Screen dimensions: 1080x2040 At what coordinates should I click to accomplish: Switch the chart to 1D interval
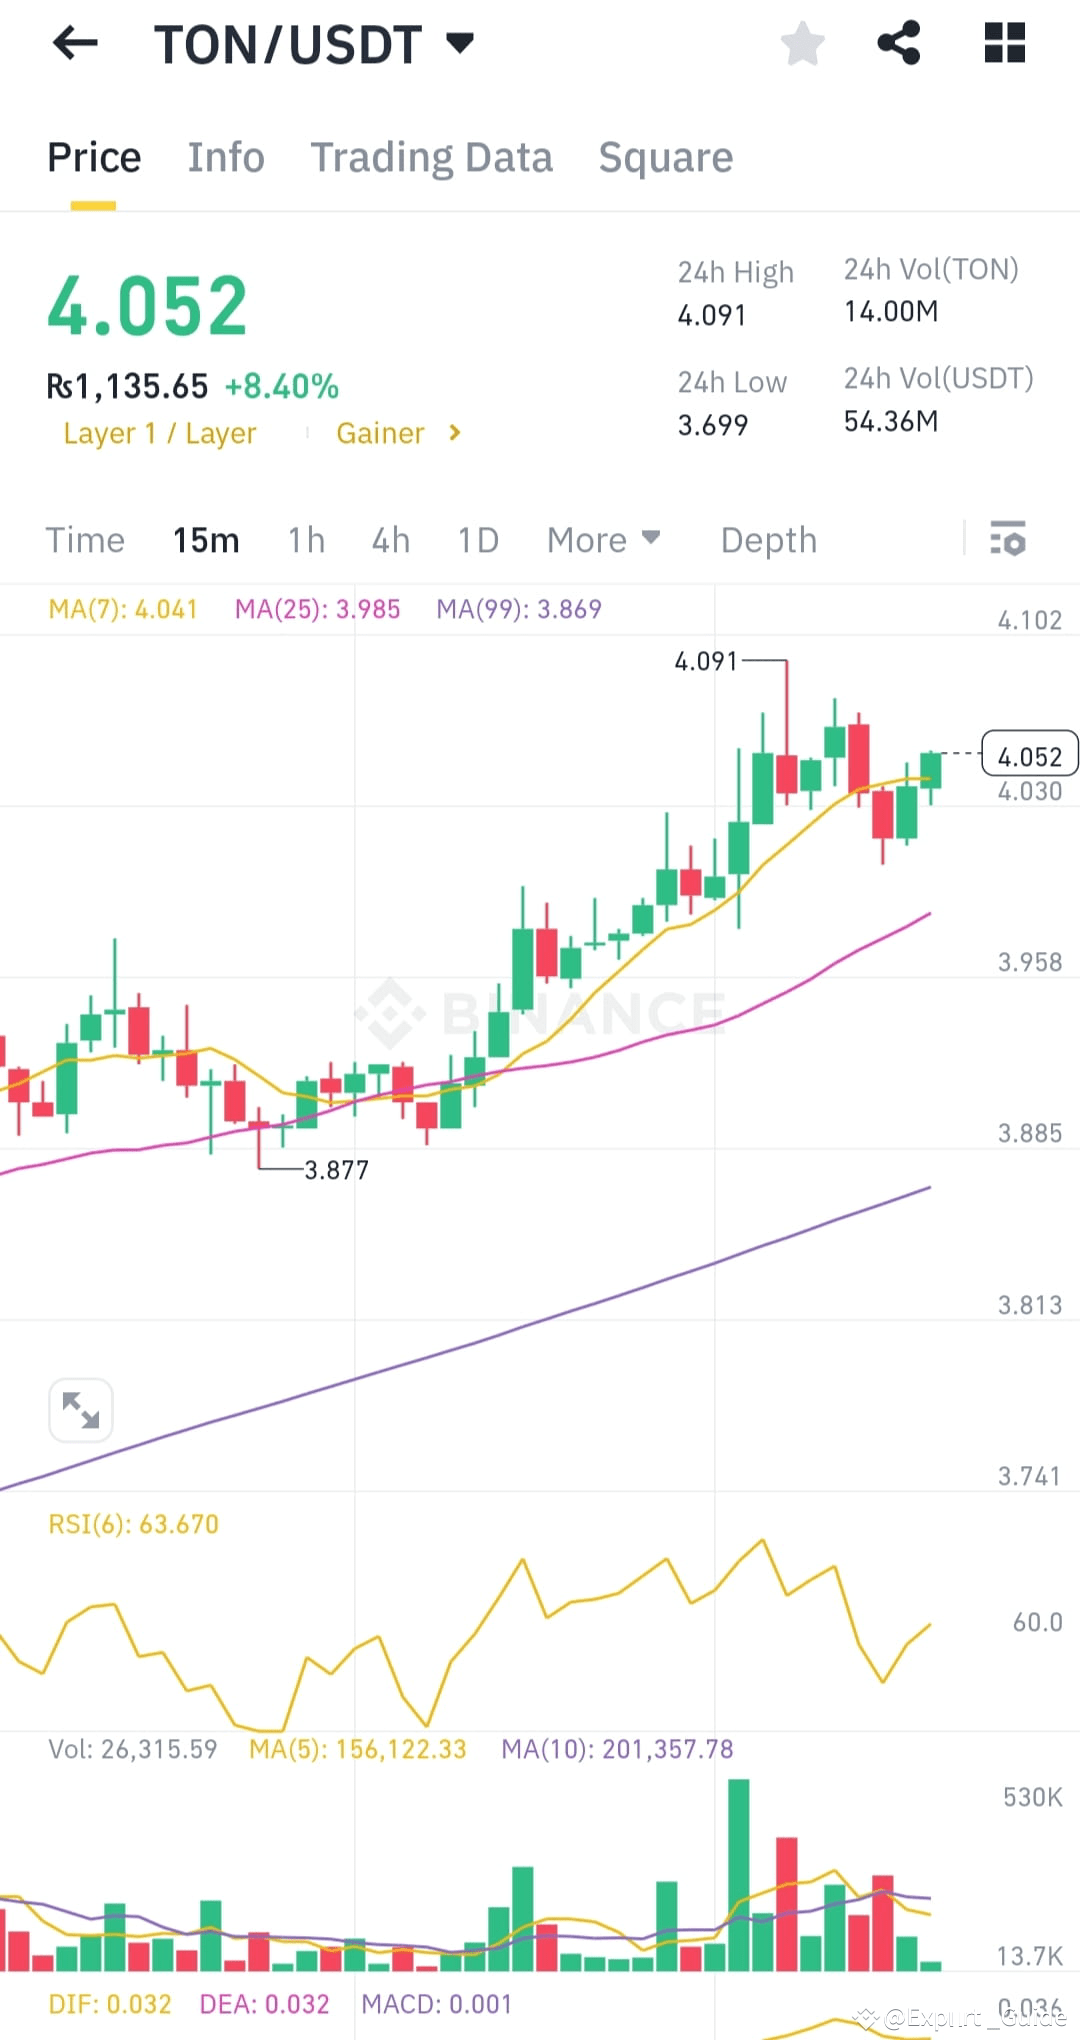[x=478, y=540]
